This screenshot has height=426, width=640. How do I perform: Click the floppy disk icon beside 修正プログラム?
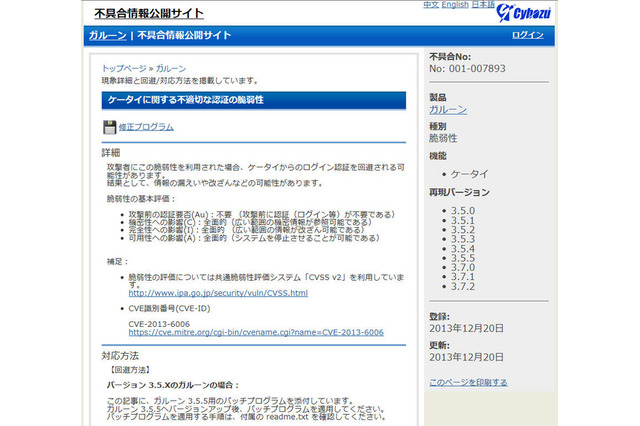[109, 127]
